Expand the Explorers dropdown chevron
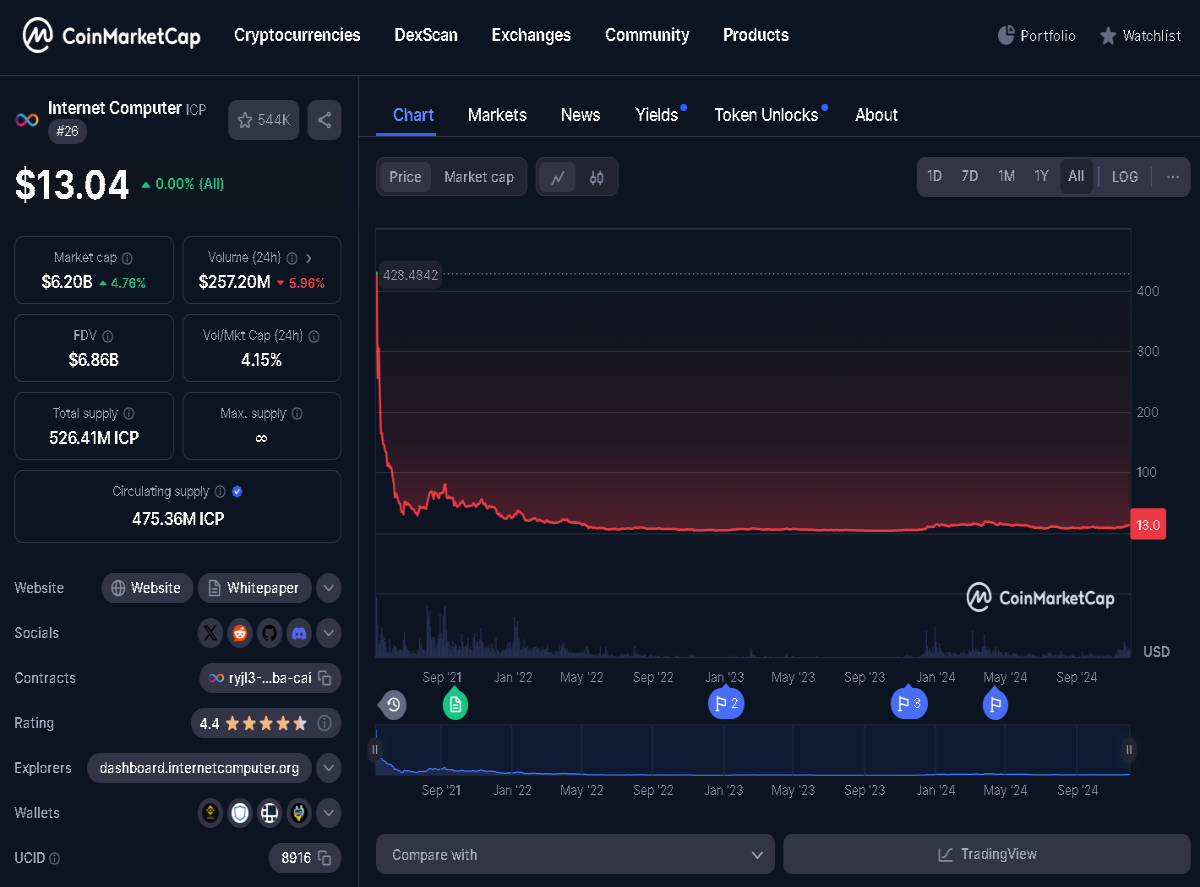1200x887 pixels. click(x=329, y=768)
